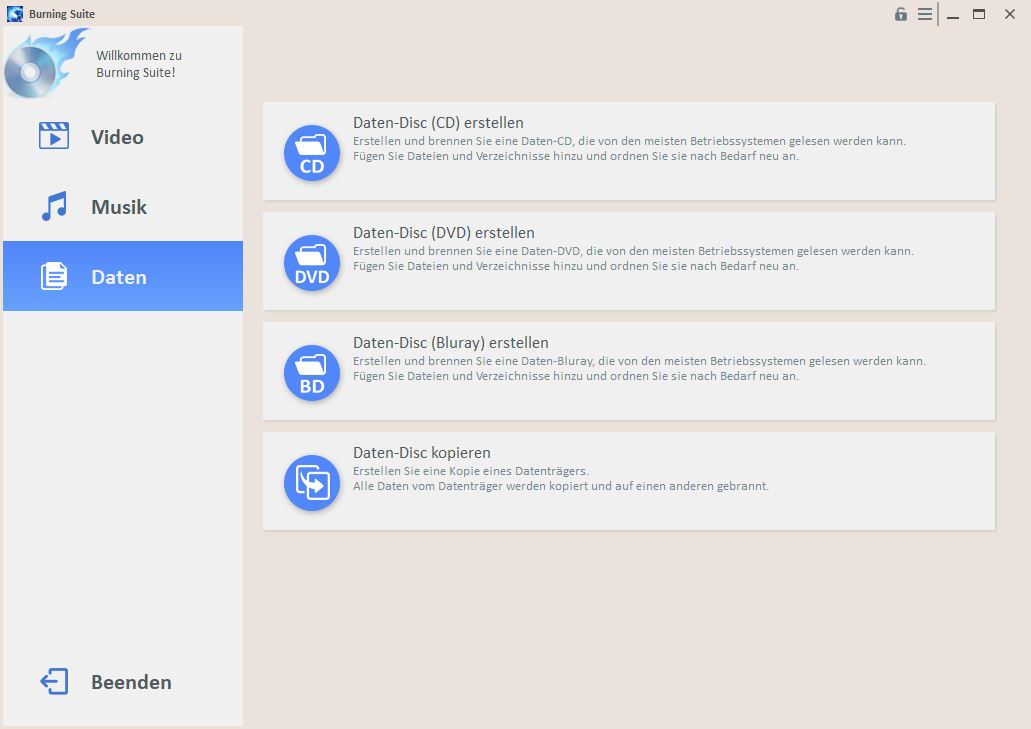1031x729 pixels.
Task: Open "Daten-Disc (CD) erstellen" title
Action: (438, 123)
